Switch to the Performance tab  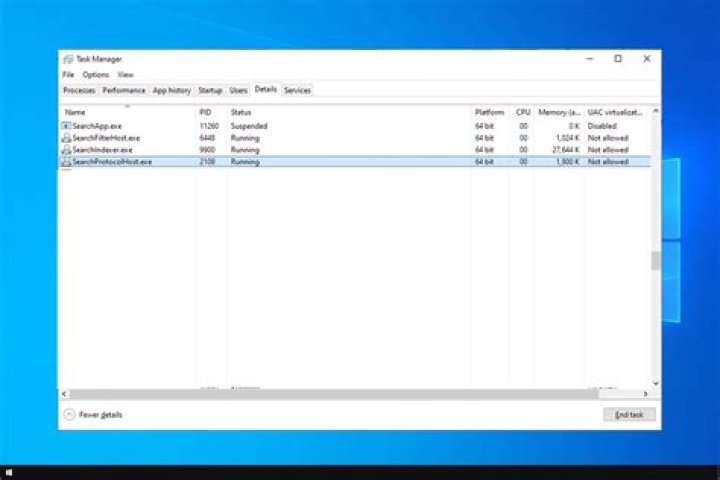(x=124, y=90)
